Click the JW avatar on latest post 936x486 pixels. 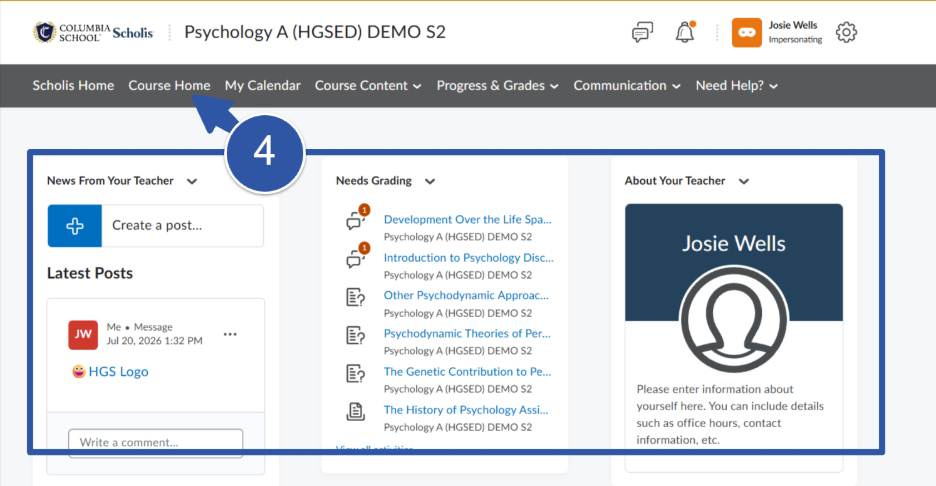point(83,334)
